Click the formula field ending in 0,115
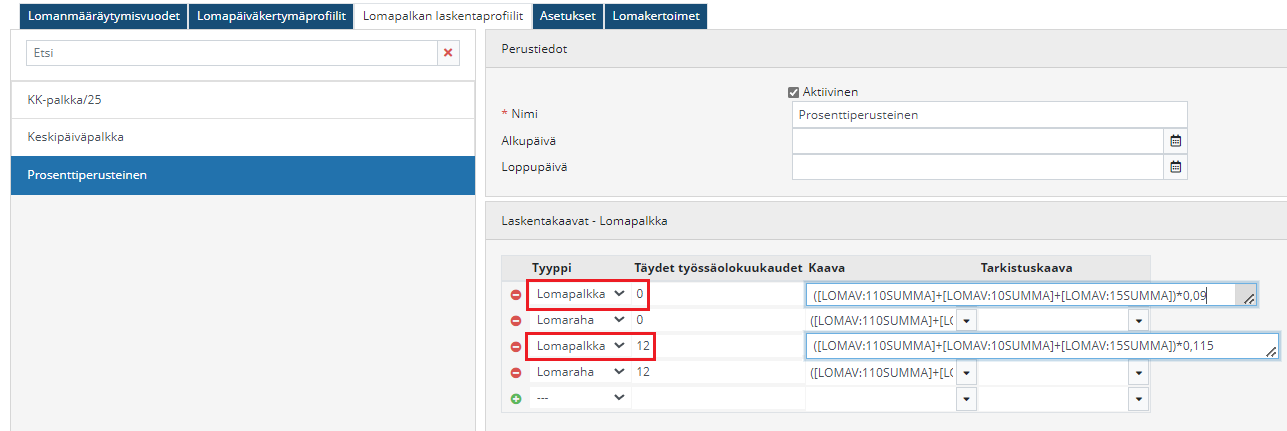Image resolution: width=1287 pixels, height=431 pixels. tap(1030, 346)
